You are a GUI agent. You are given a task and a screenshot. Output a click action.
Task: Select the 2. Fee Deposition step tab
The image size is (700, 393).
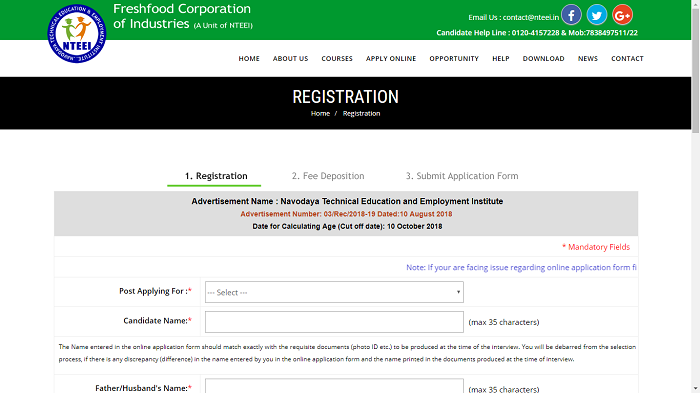point(328,176)
